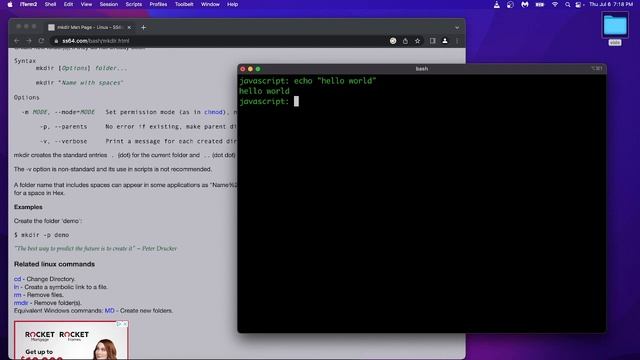The image size is (640, 360).
Task: Click the '$ mkdir -p demo' example
Action: pyautogui.click(x=42, y=235)
